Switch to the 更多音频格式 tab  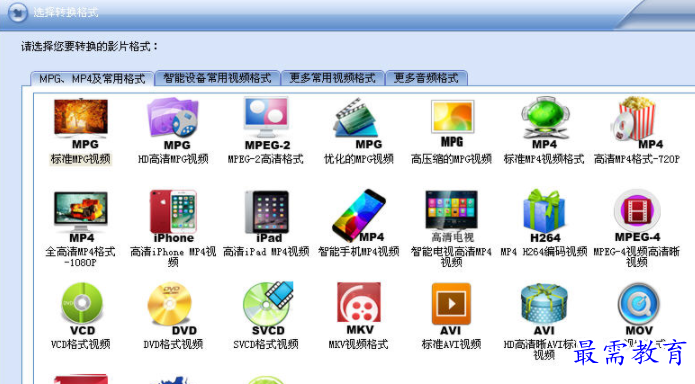pos(426,78)
